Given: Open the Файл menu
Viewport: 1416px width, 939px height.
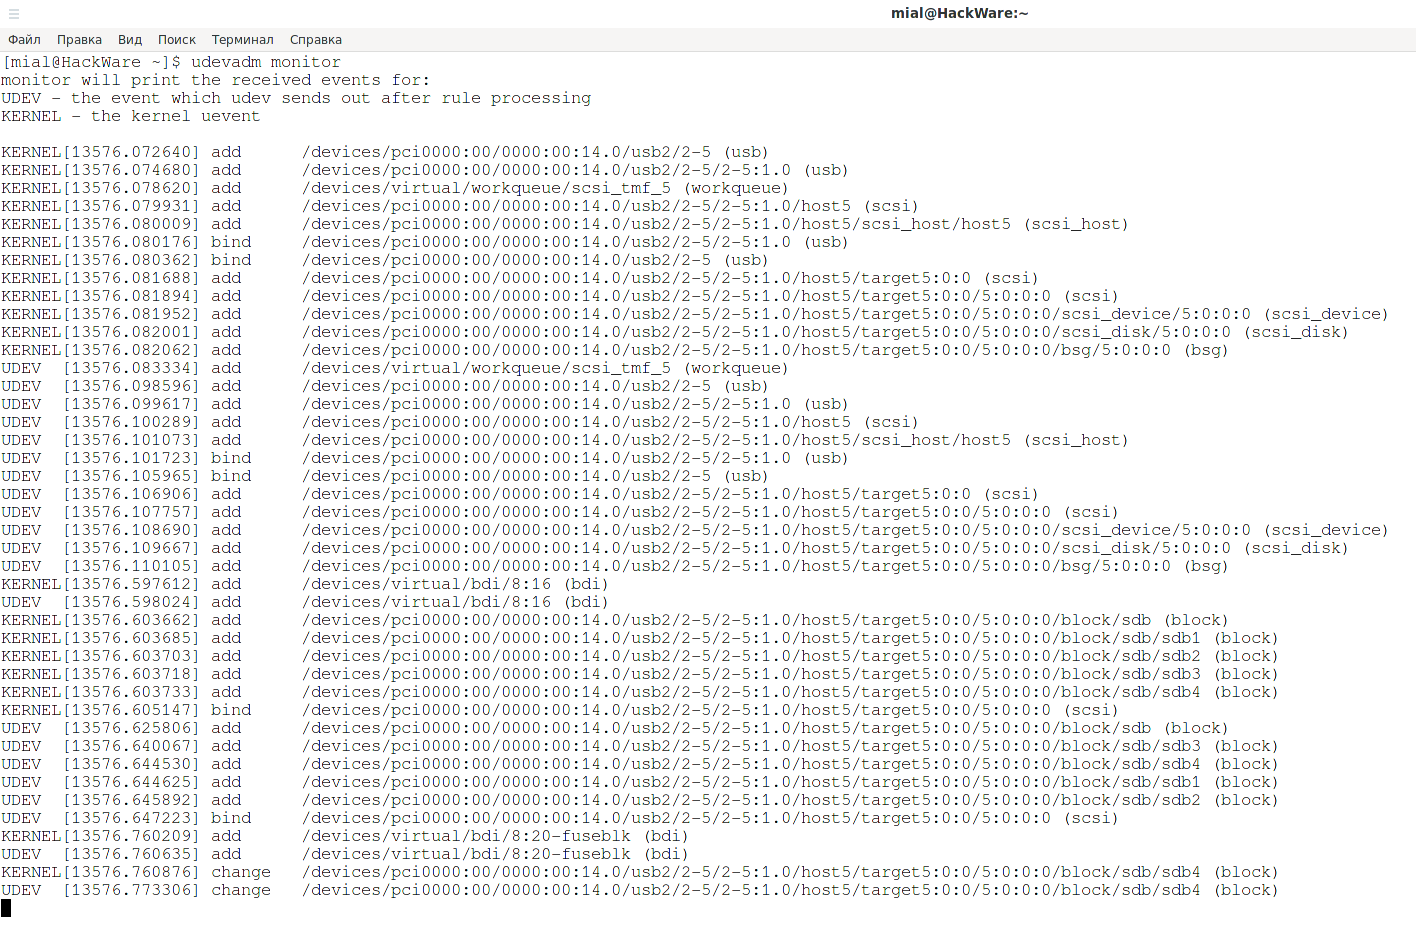Looking at the screenshot, I should (24, 40).
